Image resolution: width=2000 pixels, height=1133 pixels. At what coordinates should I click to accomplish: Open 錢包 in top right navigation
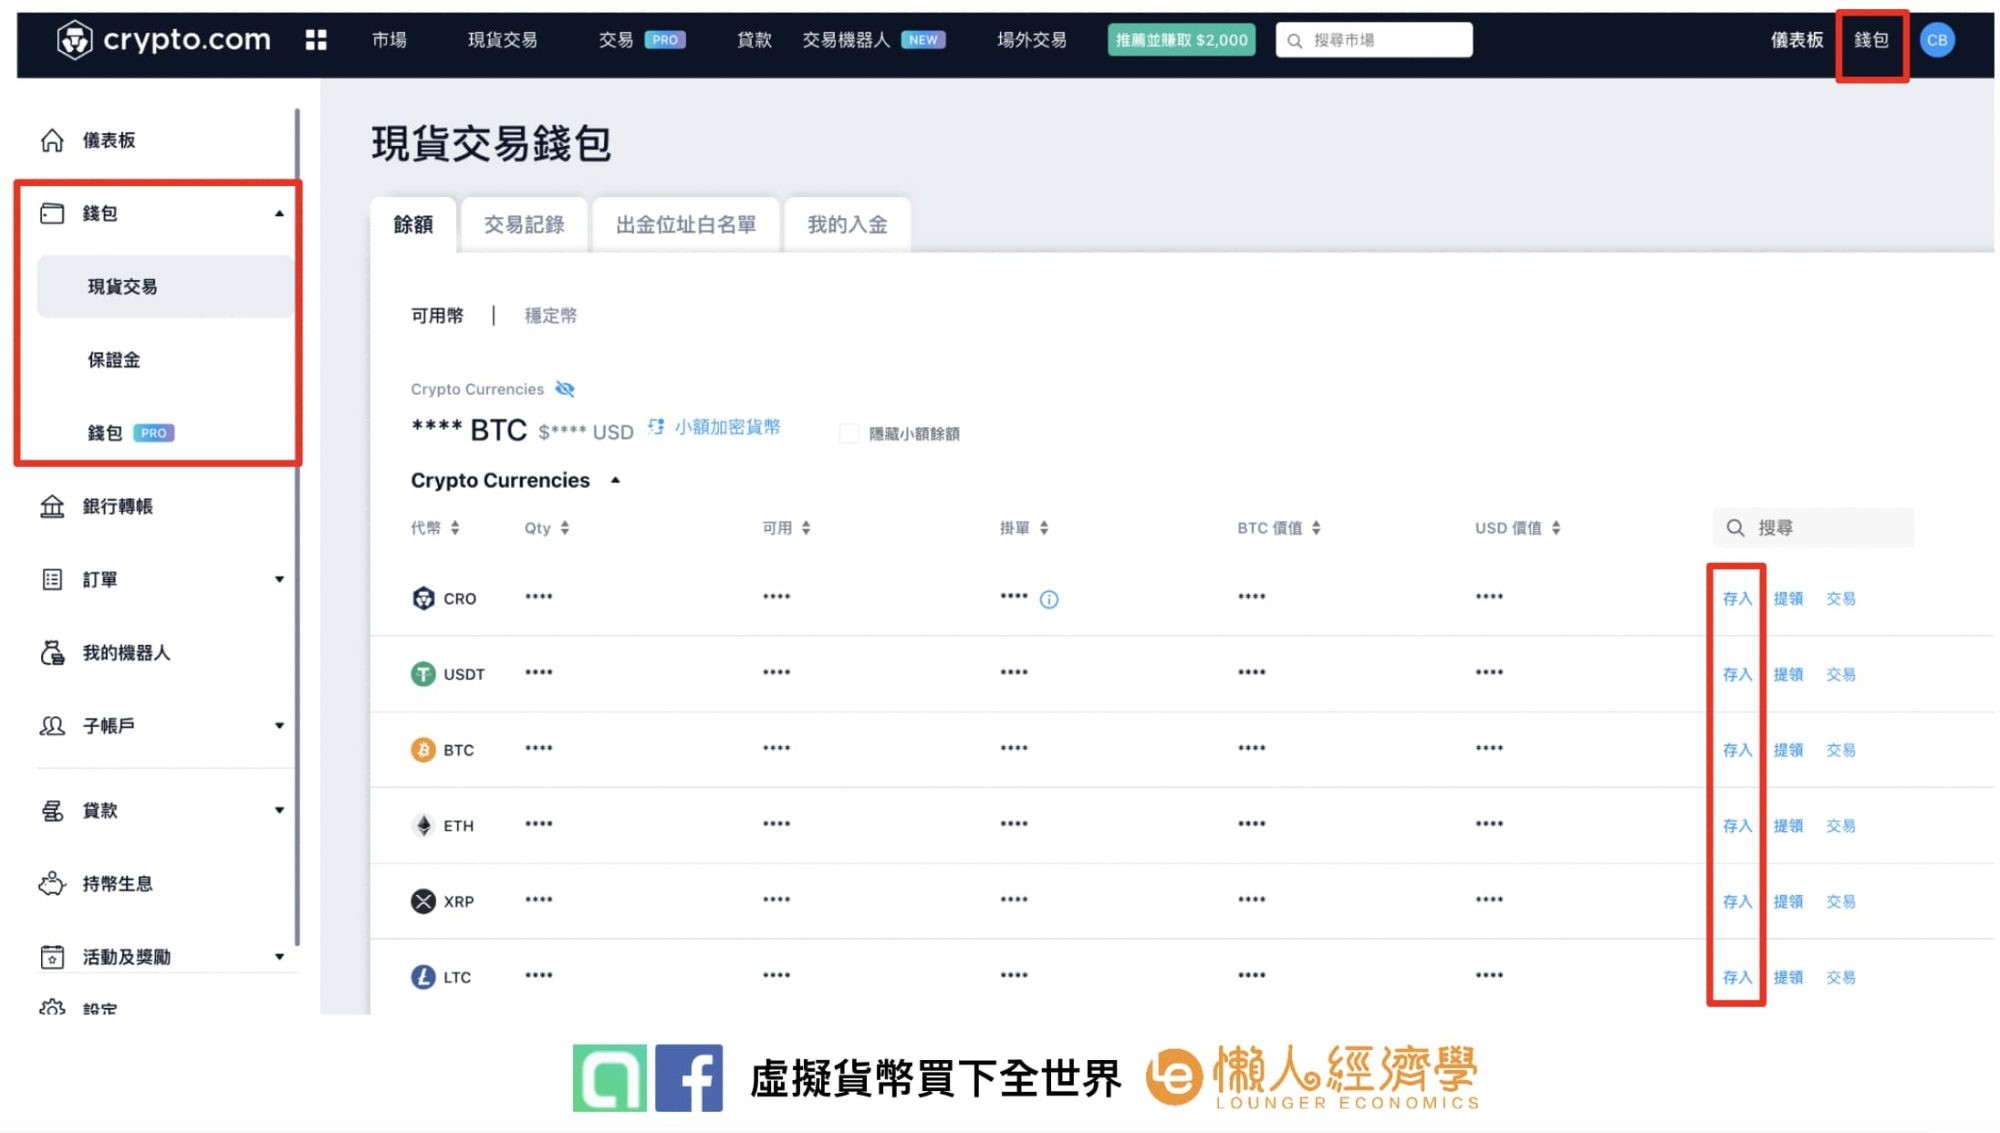click(x=1871, y=40)
